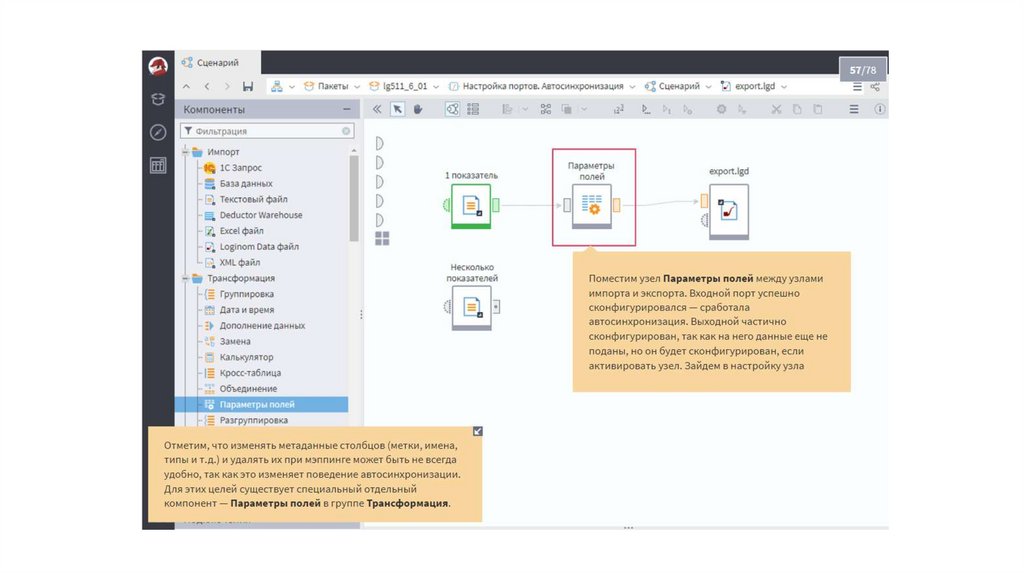Open hamburger menu in canvas toolbar
1024x574 pixels.
pyautogui.click(x=854, y=109)
